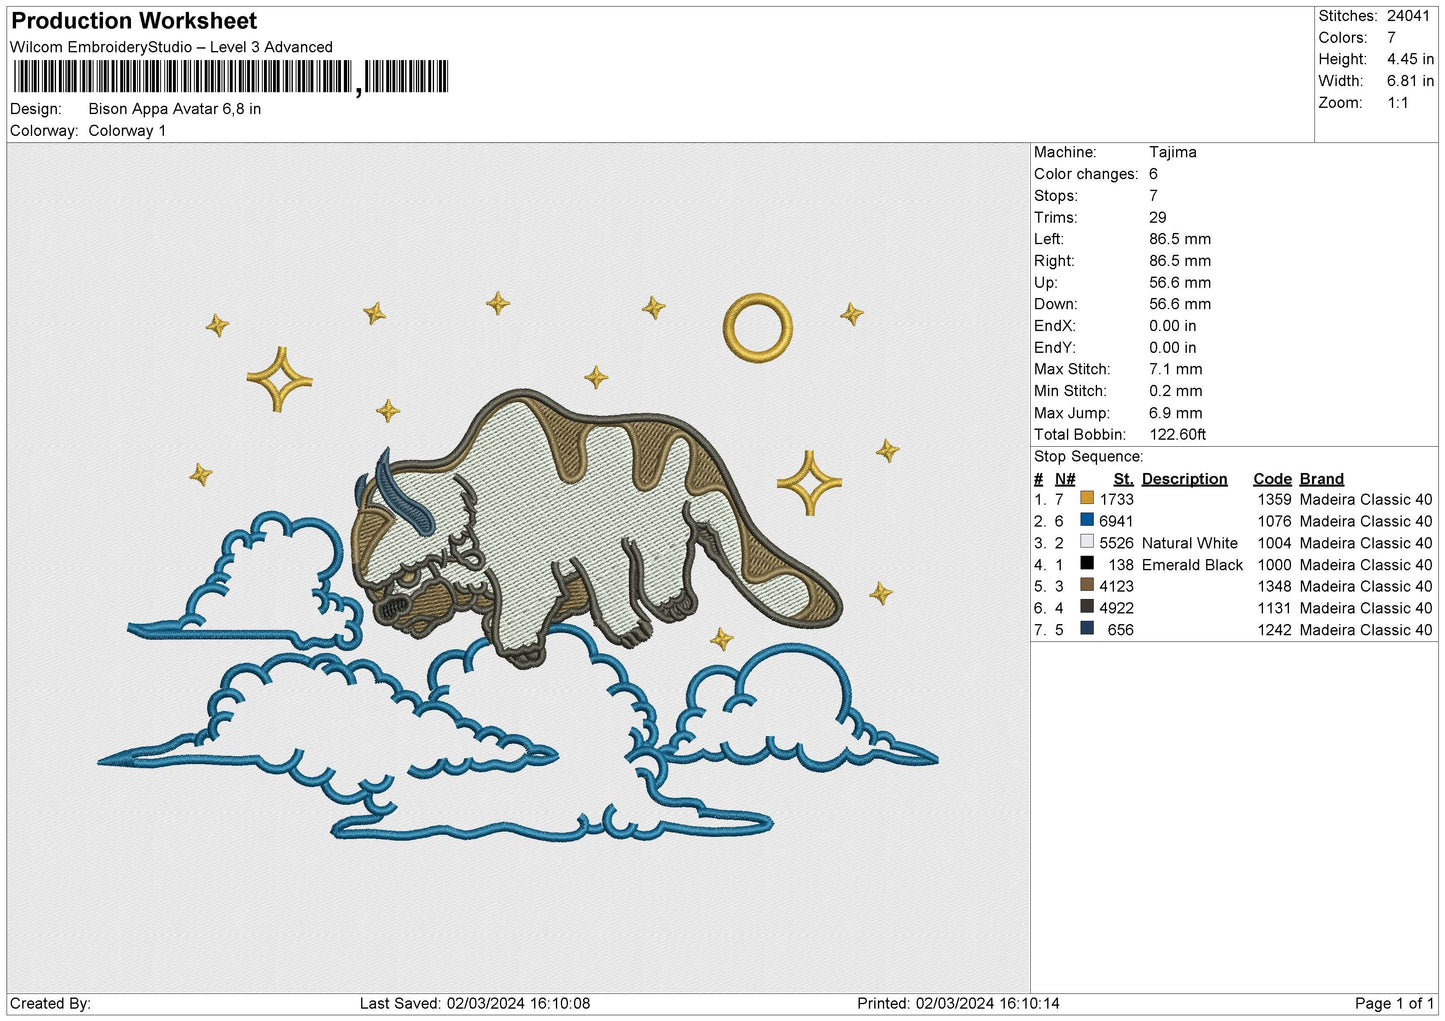Click the Machine value Tajima
The image size is (1445, 1021).
point(1173,153)
